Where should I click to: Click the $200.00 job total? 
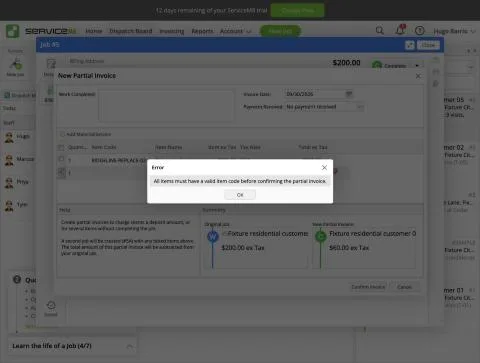coord(346,63)
